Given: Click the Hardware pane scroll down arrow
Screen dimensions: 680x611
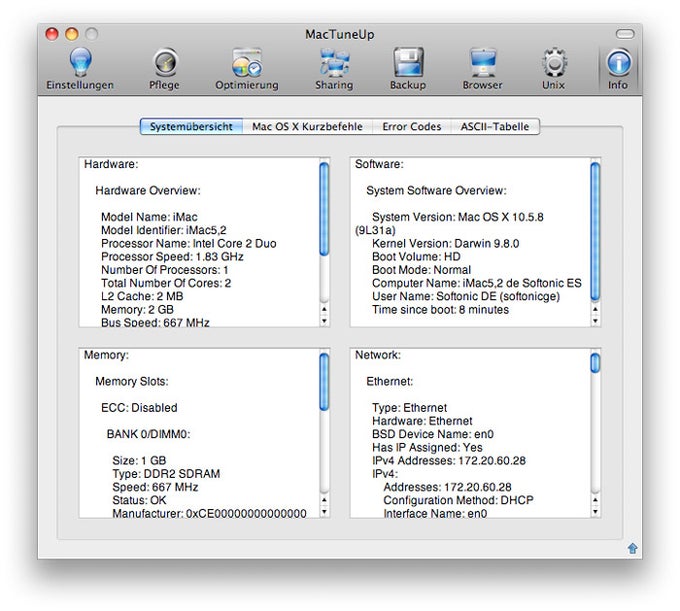Looking at the screenshot, I should click(x=324, y=321).
